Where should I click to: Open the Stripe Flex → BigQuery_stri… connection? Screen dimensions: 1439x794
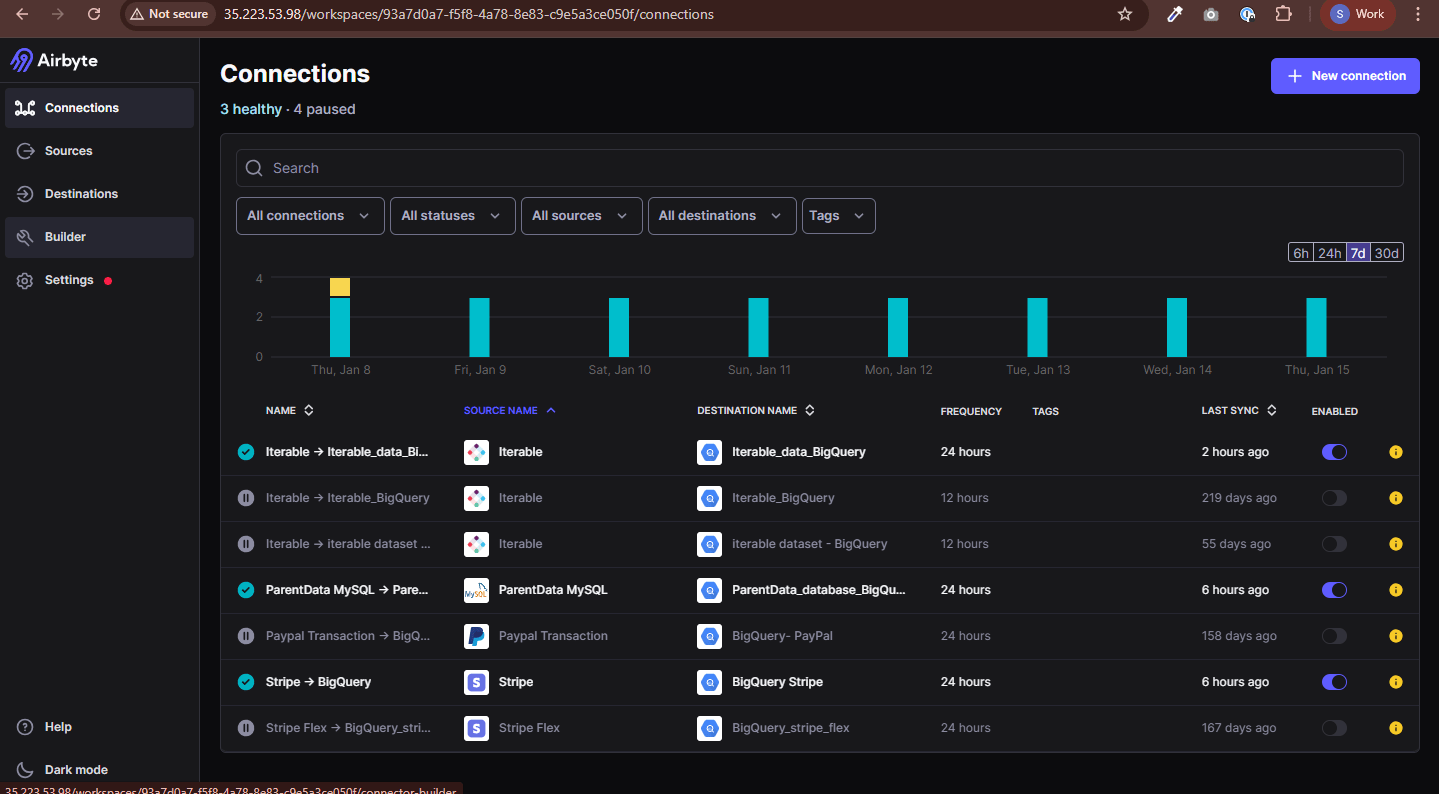click(x=348, y=728)
